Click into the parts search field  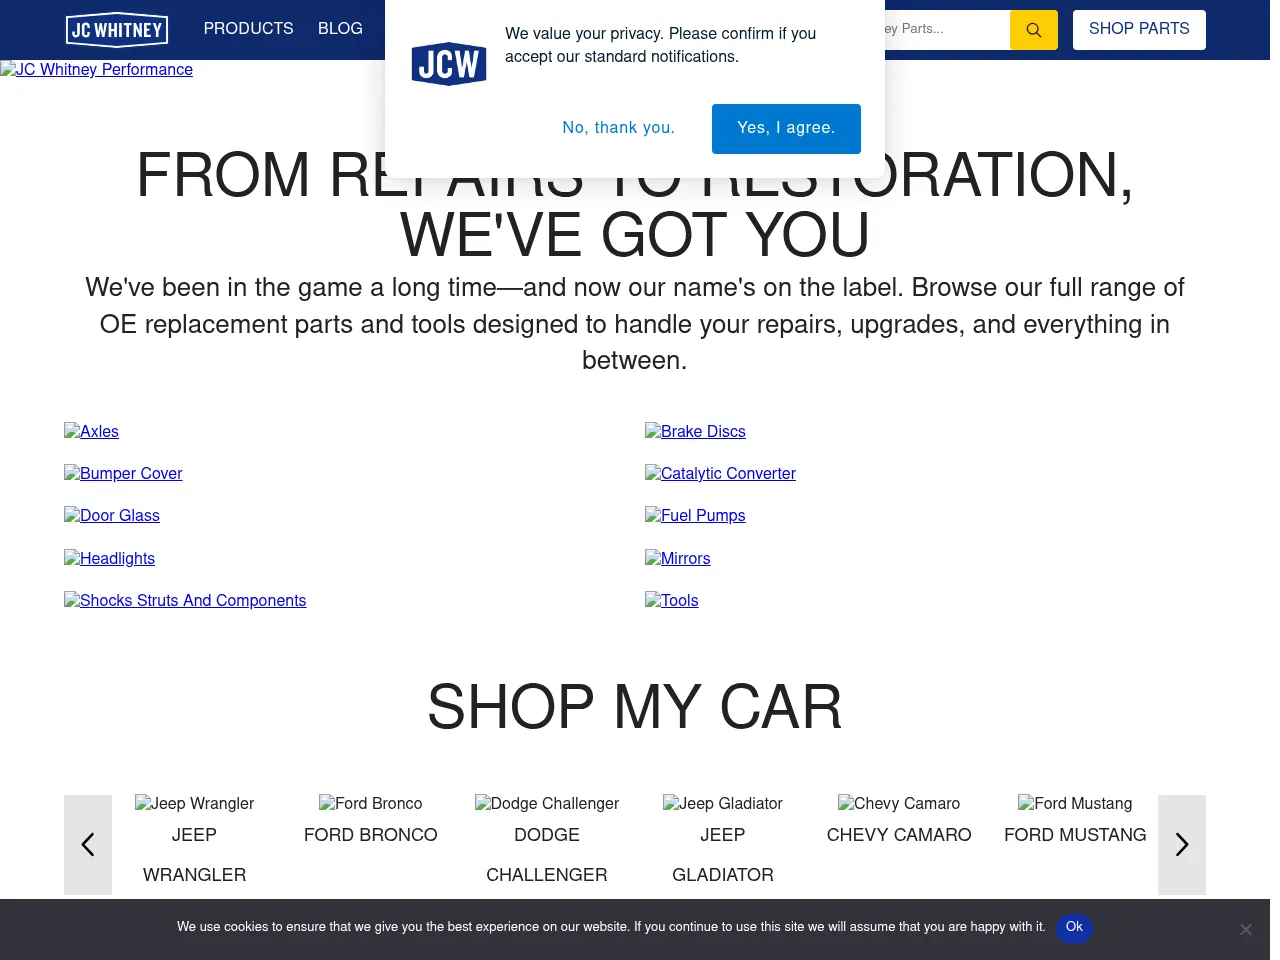[x=945, y=29]
